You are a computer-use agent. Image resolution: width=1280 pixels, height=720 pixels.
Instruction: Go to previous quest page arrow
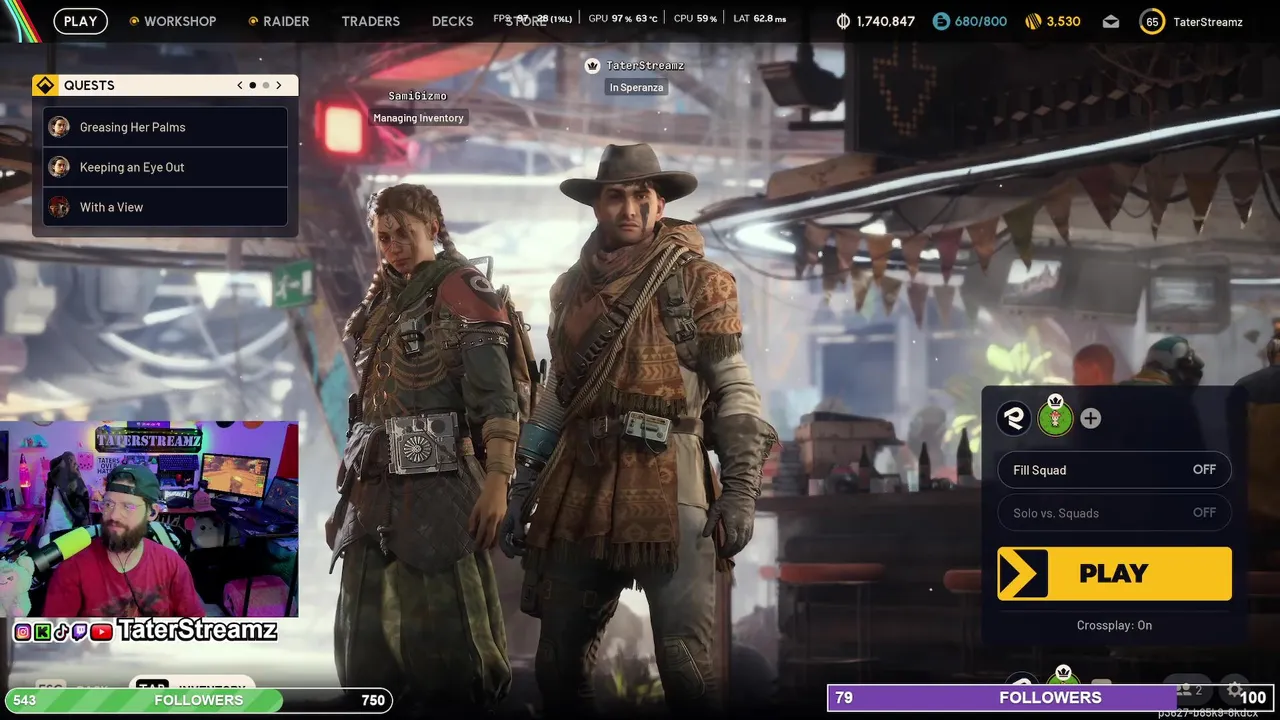[x=240, y=85]
